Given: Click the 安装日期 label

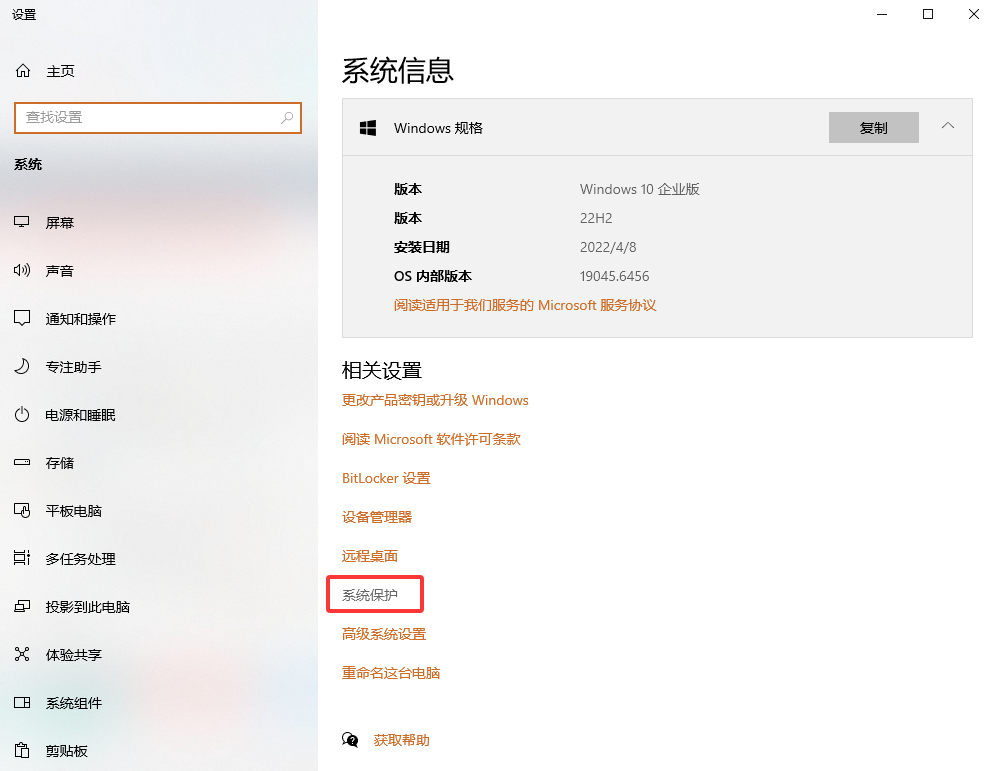Looking at the screenshot, I should [422, 247].
